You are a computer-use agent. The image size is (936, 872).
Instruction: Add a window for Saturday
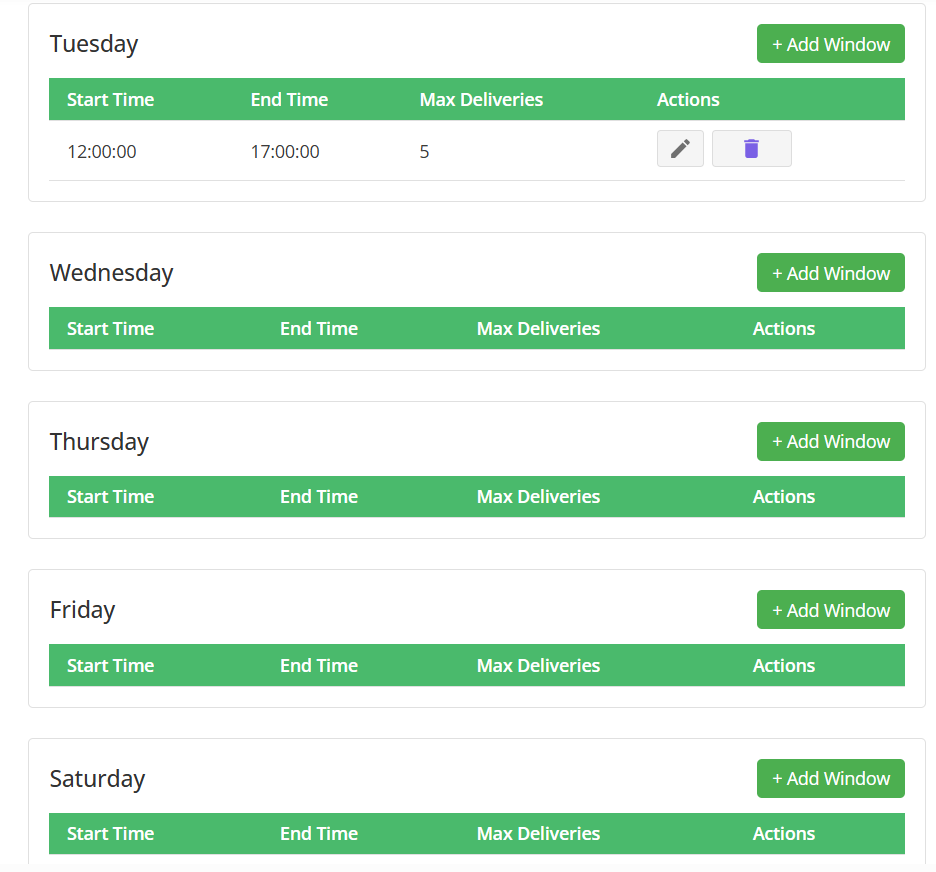point(830,778)
